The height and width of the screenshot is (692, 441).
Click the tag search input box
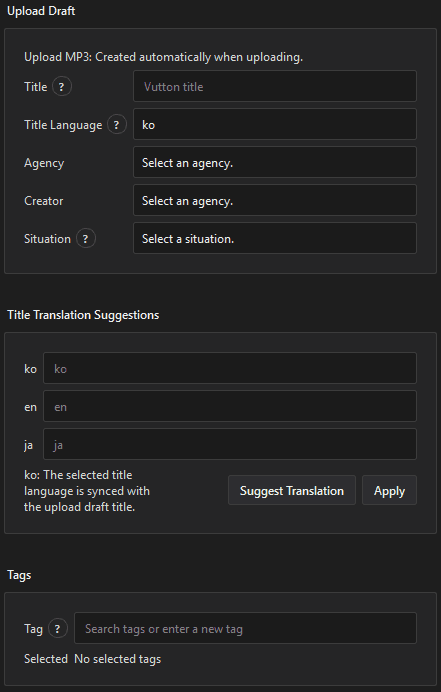[245, 628]
